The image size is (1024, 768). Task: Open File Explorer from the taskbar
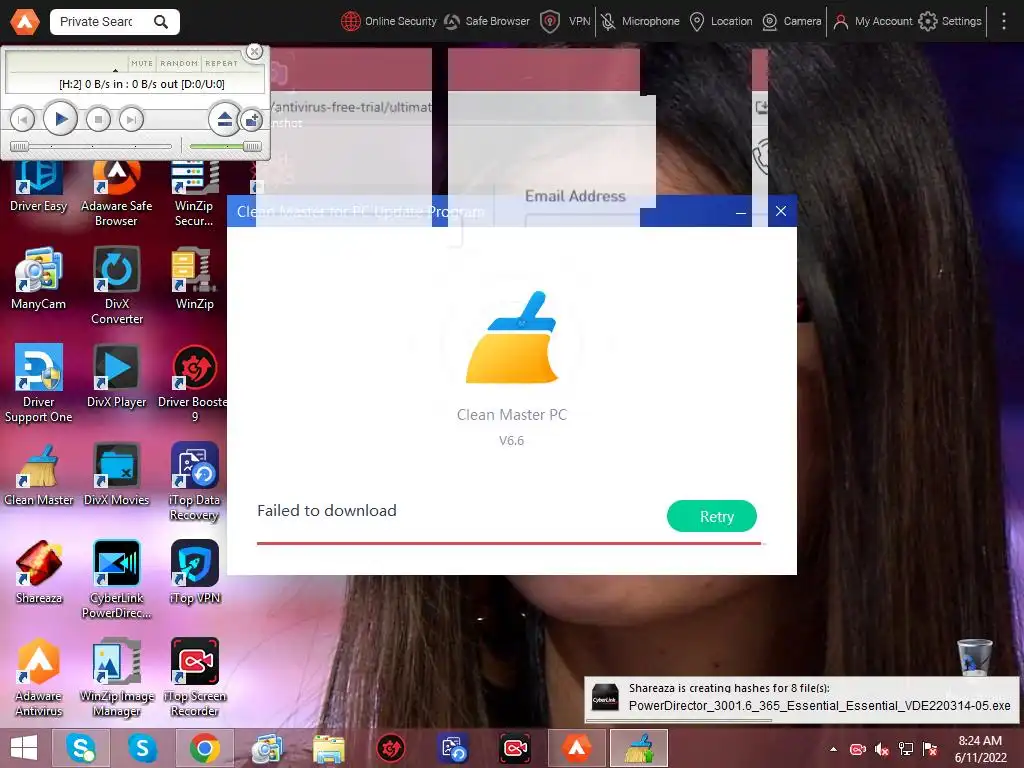pyautogui.click(x=328, y=748)
